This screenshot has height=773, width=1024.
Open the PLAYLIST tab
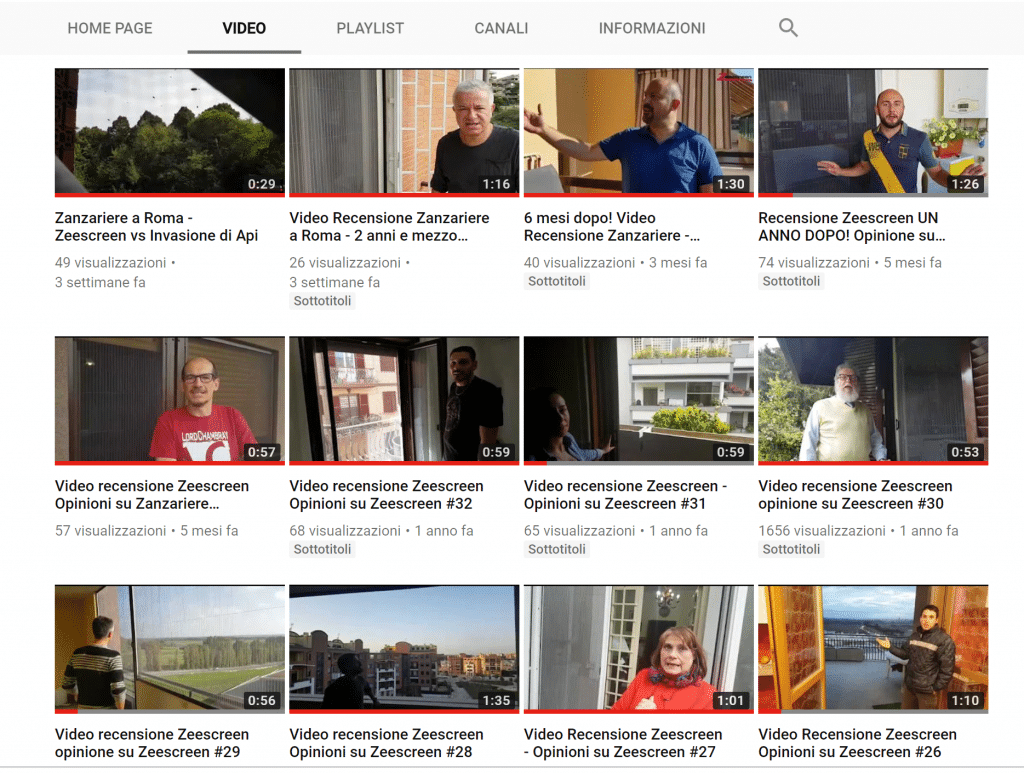pyautogui.click(x=370, y=28)
